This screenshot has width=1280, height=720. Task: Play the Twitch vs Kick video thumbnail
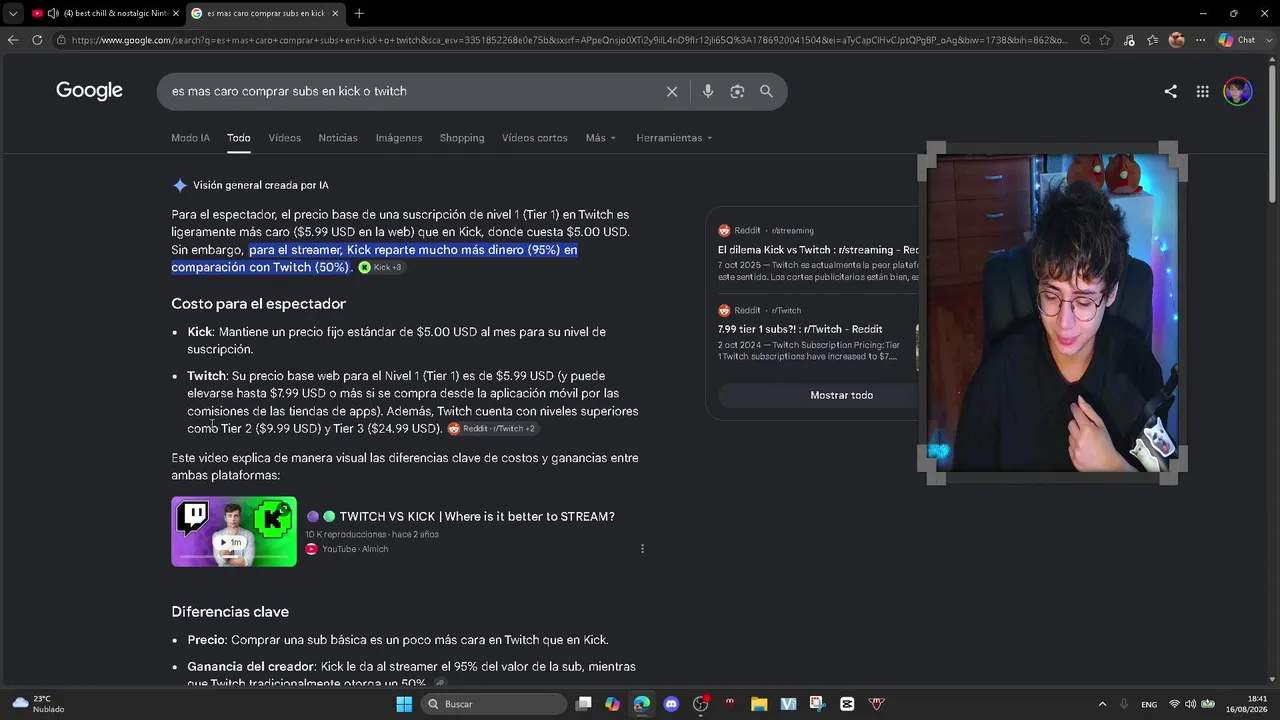tap(234, 531)
